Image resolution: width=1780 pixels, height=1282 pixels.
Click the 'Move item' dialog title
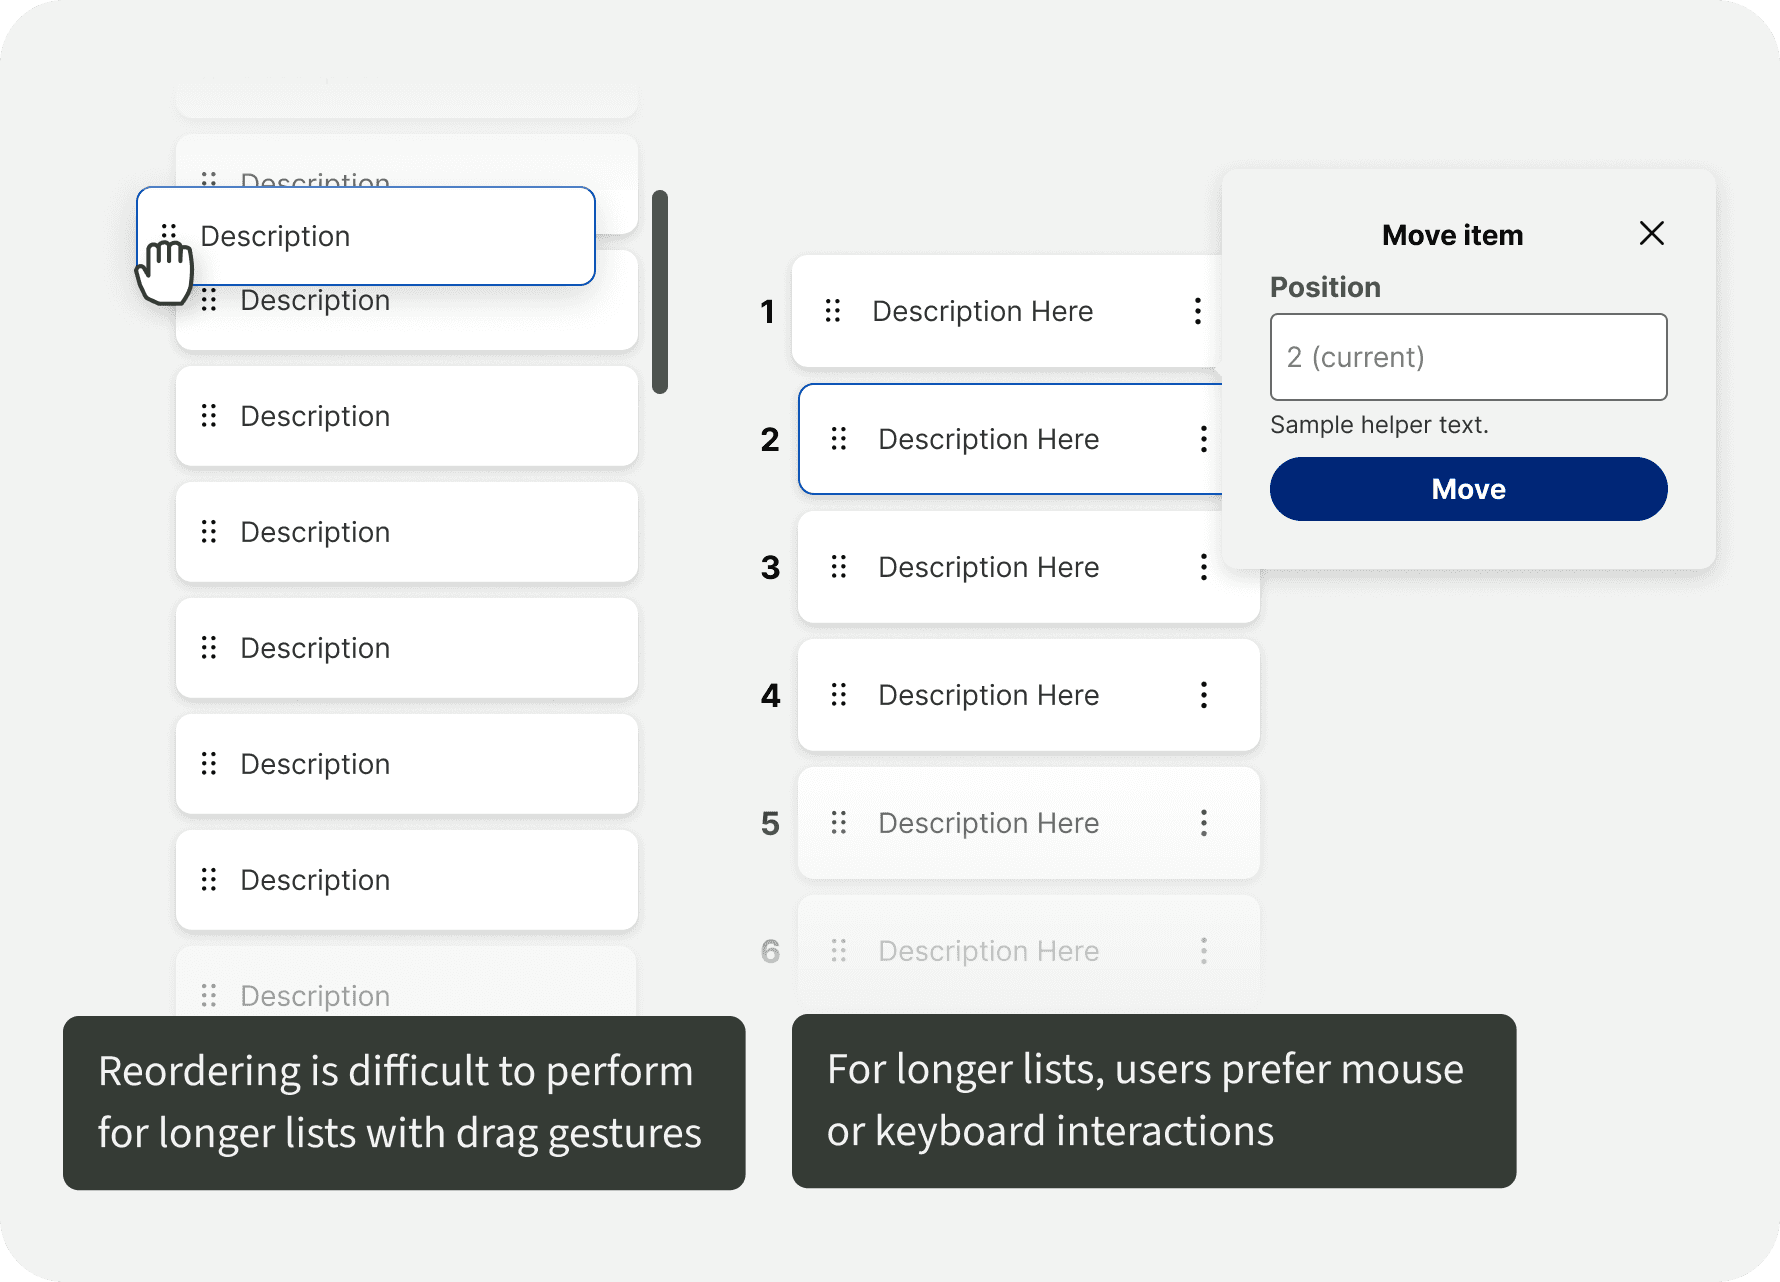1452,235
